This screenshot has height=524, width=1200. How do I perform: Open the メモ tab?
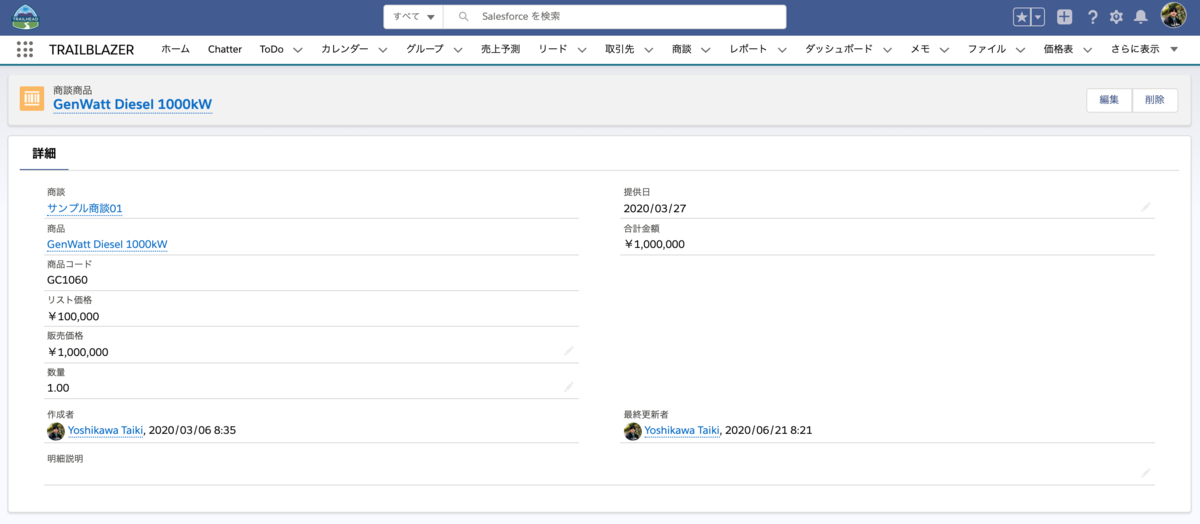coord(920,49)
